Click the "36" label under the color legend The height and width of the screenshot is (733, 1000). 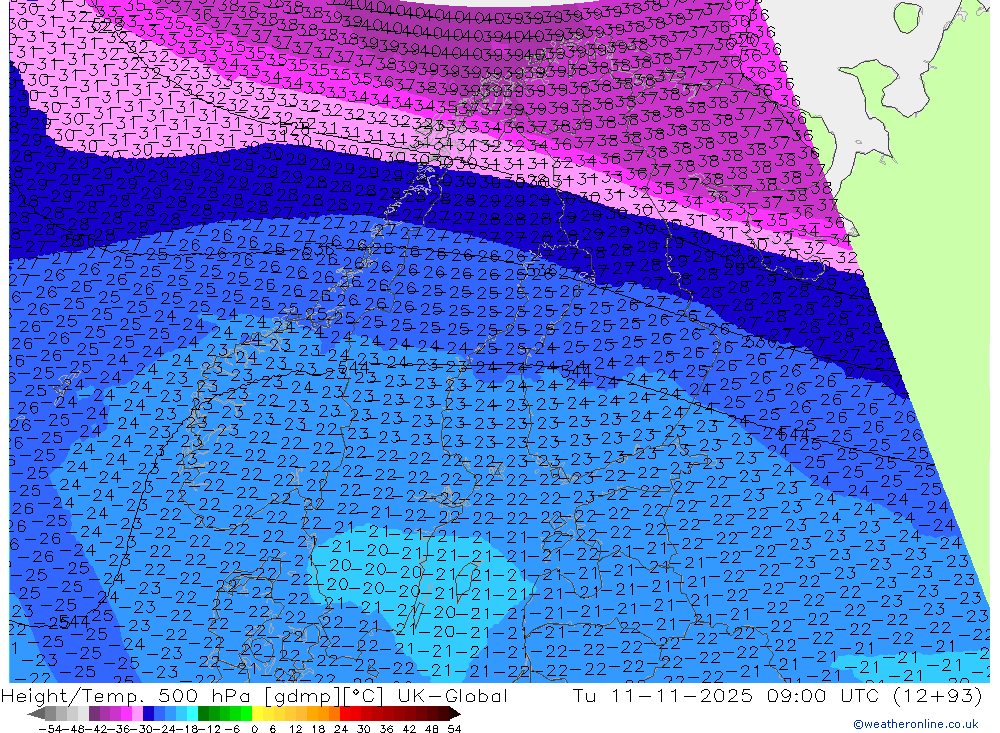coord(386,729)
